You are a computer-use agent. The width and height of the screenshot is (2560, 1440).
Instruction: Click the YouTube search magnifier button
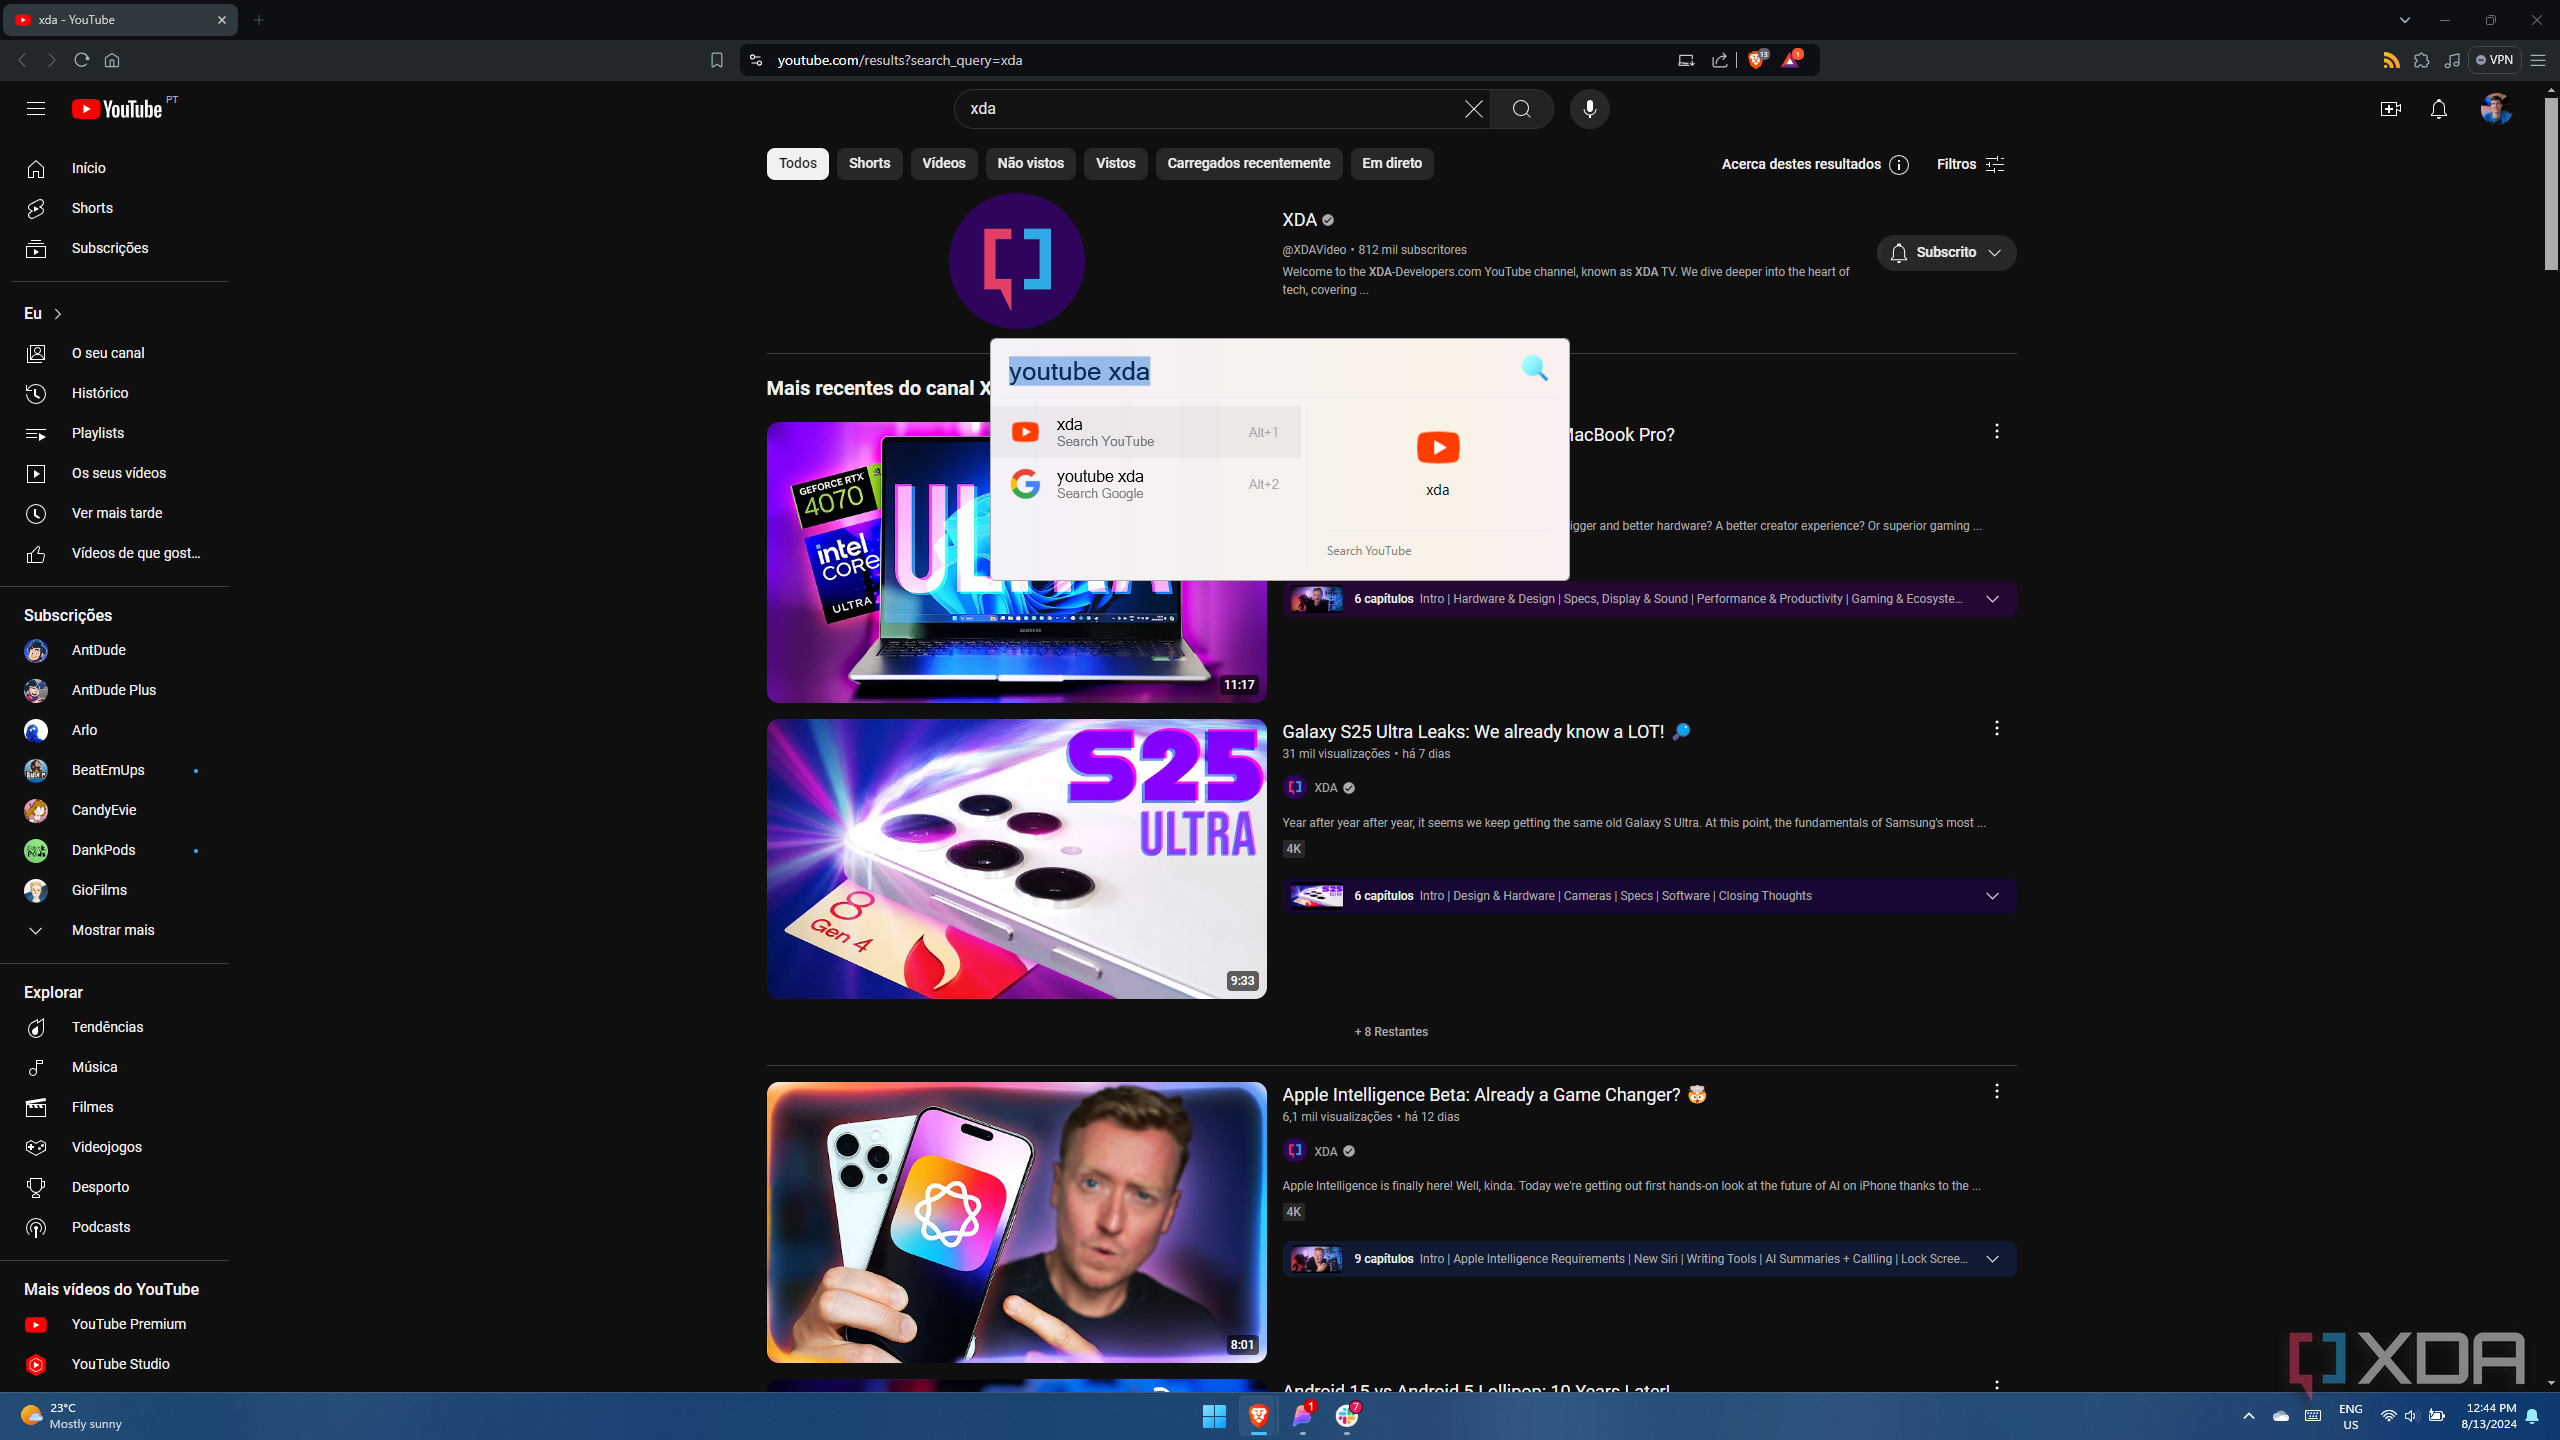1521,109
